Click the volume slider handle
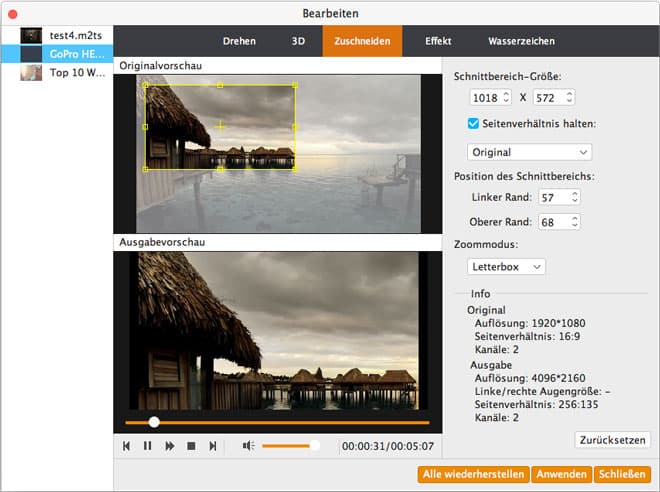Screen dimensions: 660x492 (x=315, y=446)
